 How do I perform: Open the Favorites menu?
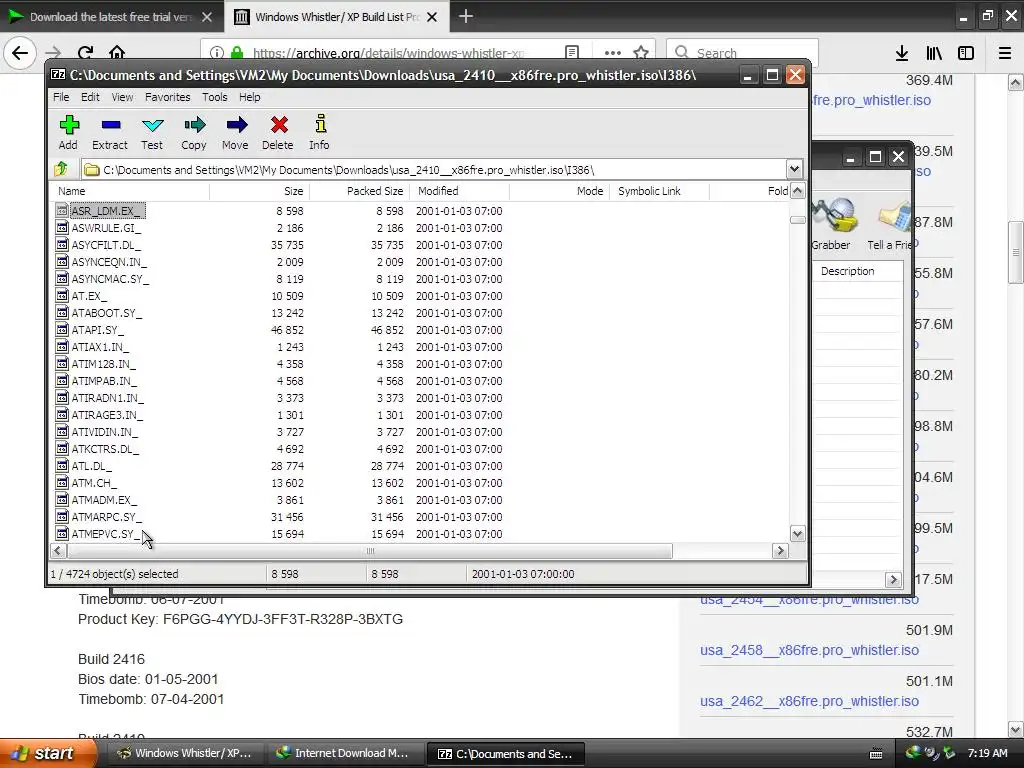(168, 97)
